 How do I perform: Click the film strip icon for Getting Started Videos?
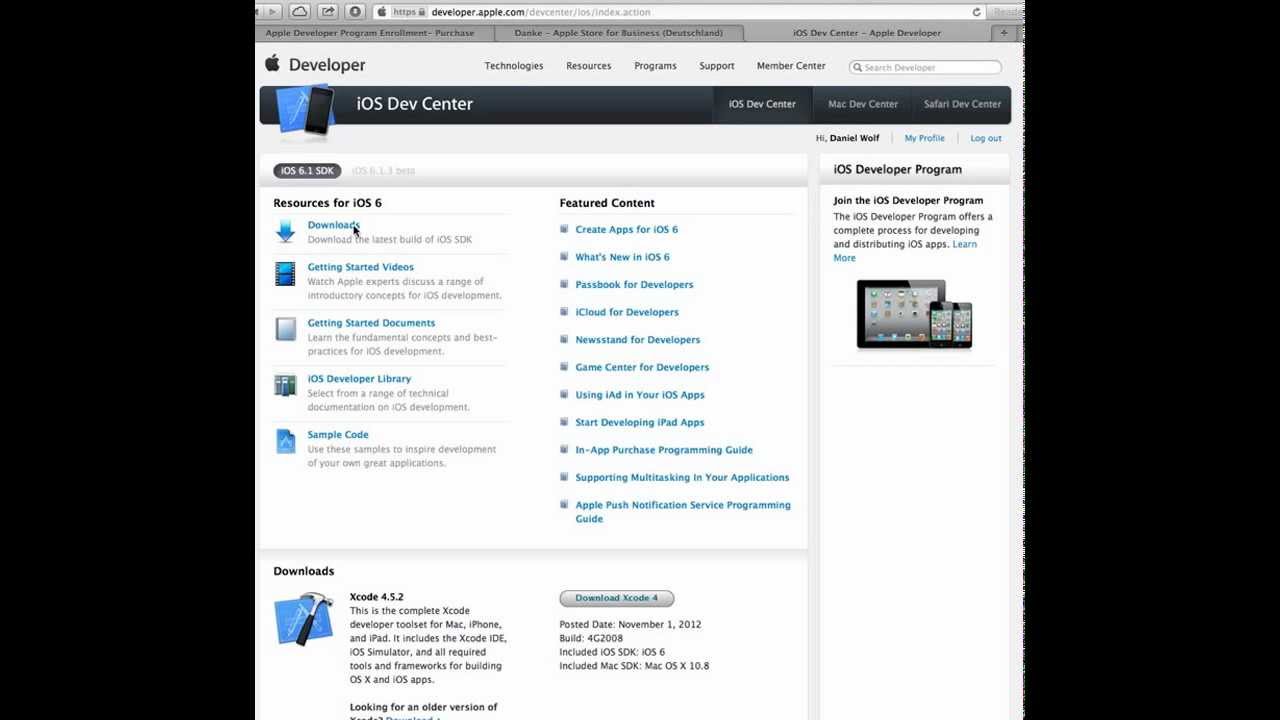(x=286, y=274)
